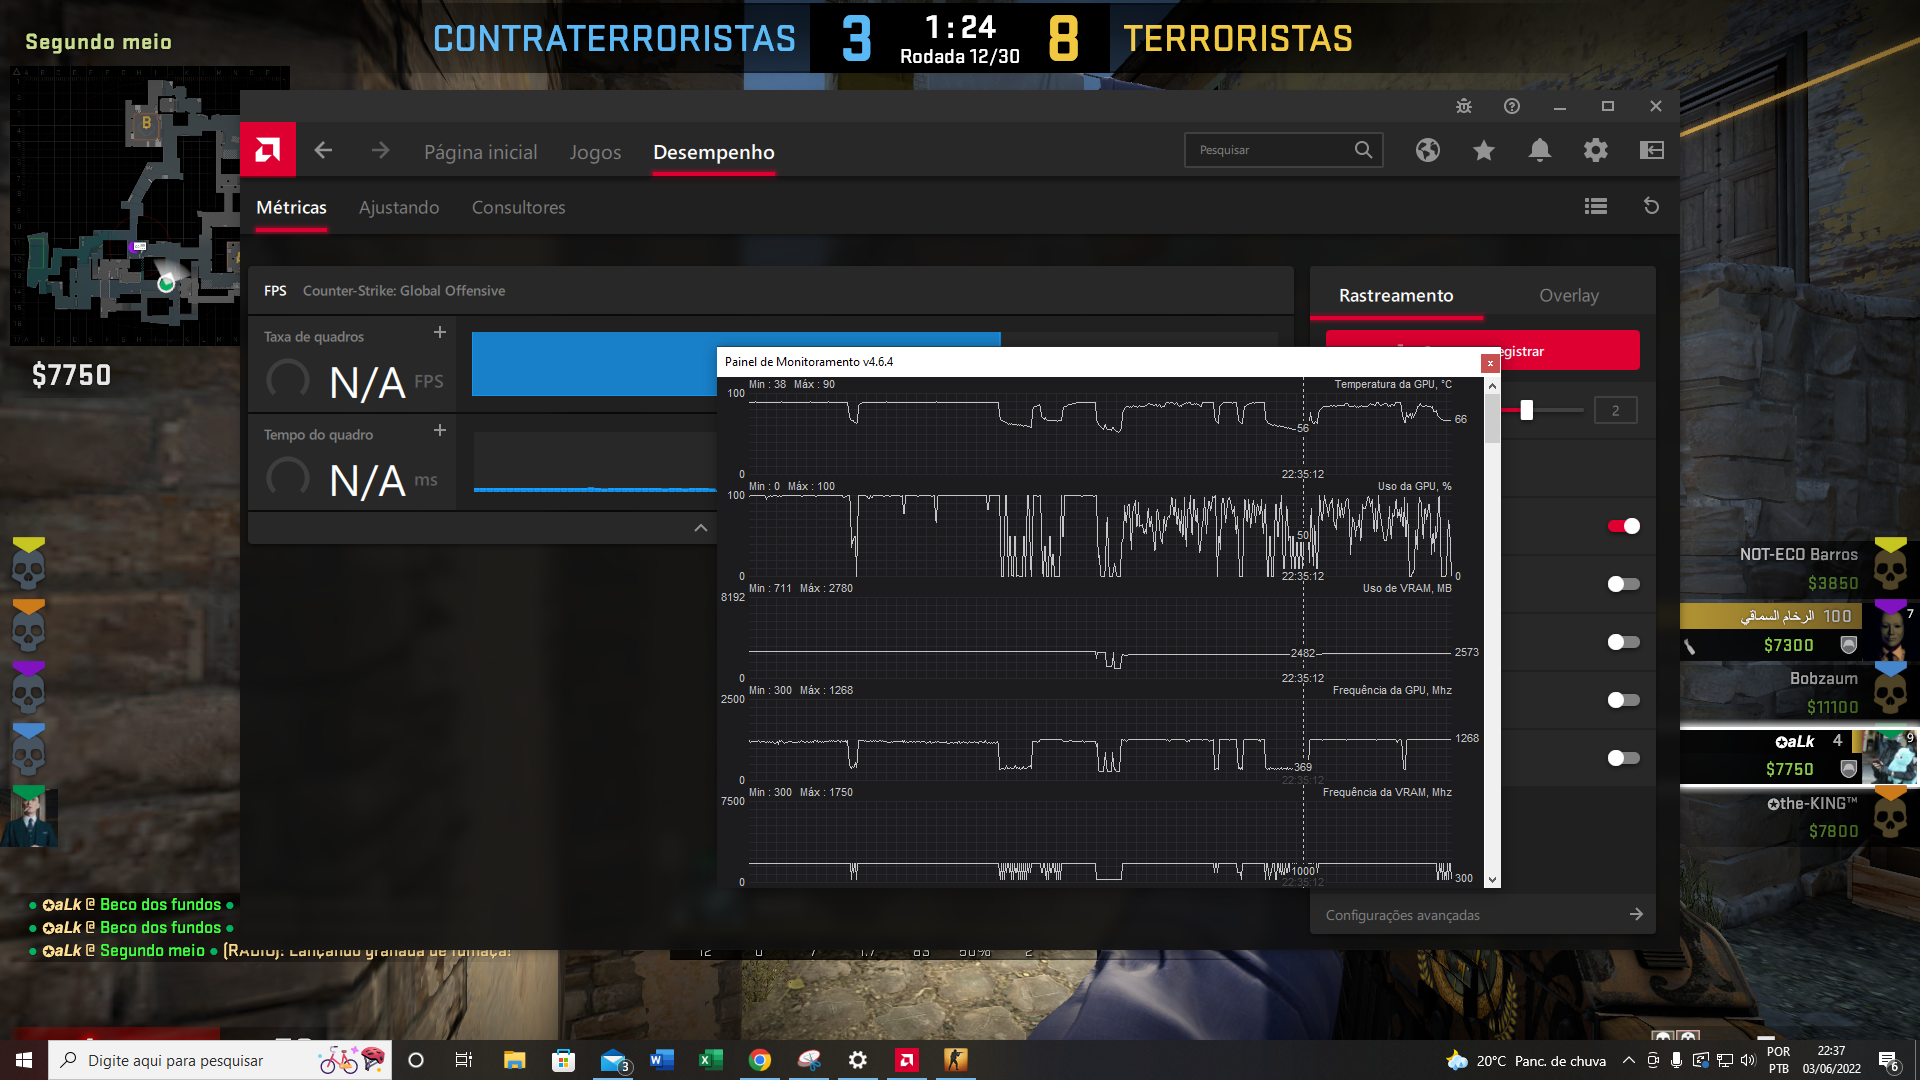Go forward with the right arrow icon
Image resolution: width=1920 pixels, height=1080 pixels.
pyautogui.click(x=380, y=150)
